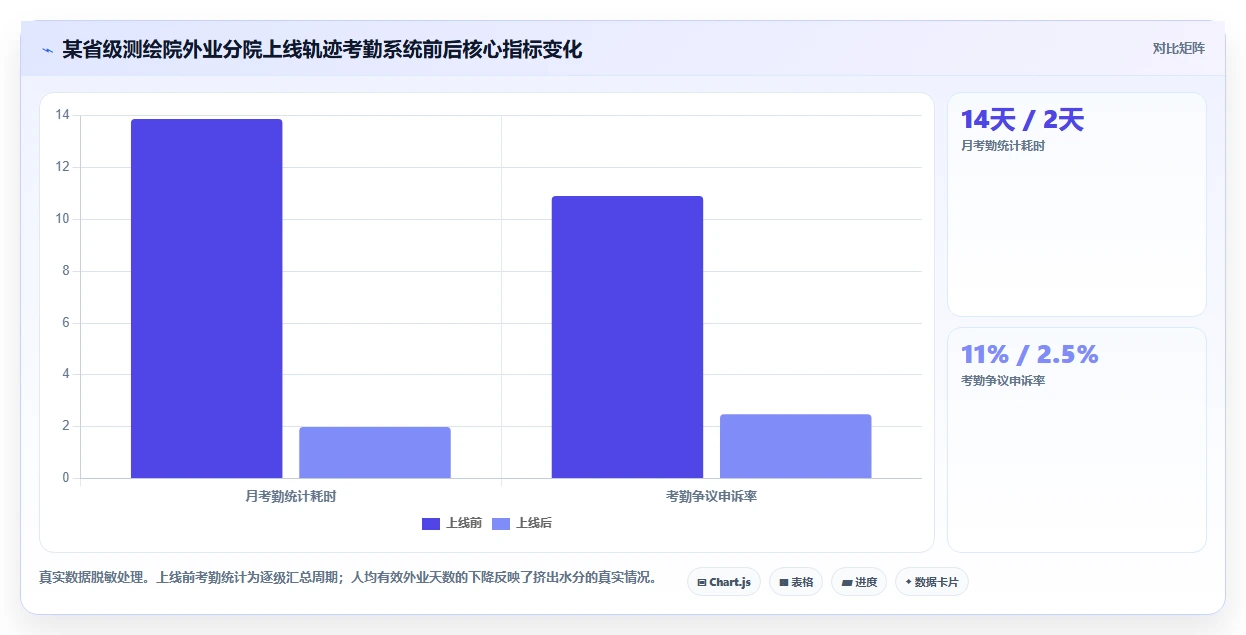This screenshot has width=1246, height=635.
Task: Click the icon inside 表格 chip
Action: [x=784, y=582]
